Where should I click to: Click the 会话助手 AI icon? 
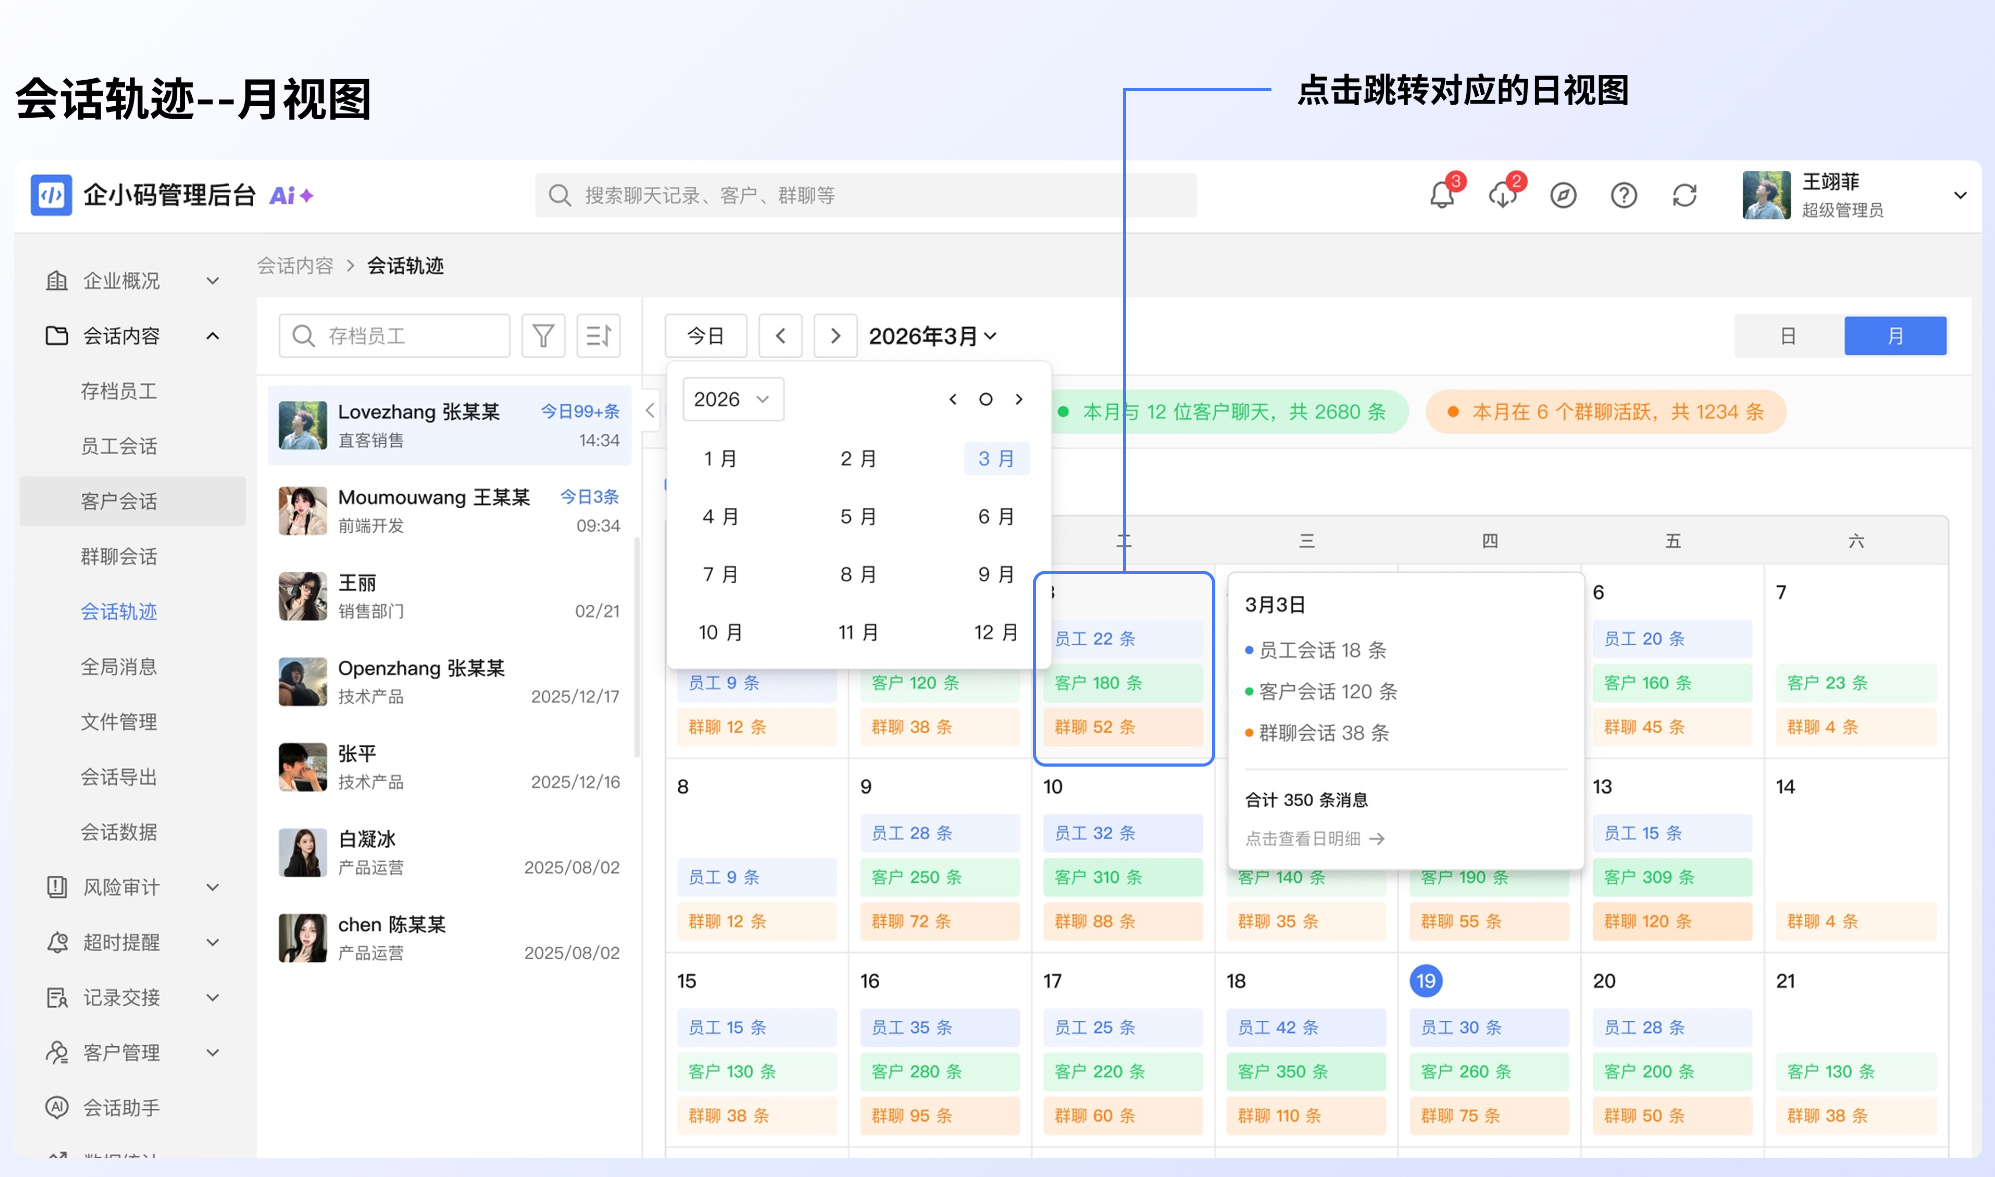[x=57, y=1107]
